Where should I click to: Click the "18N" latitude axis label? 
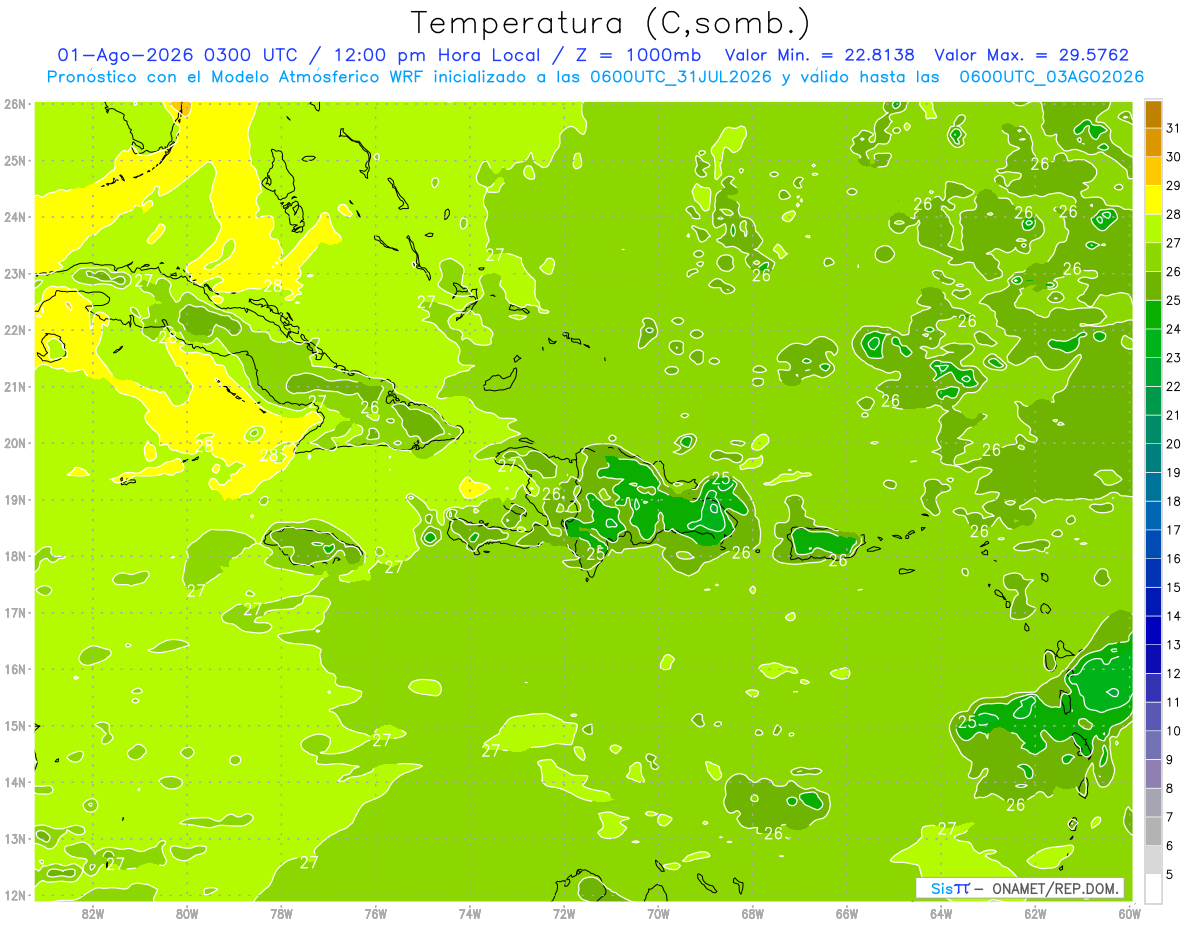[15, 556]
